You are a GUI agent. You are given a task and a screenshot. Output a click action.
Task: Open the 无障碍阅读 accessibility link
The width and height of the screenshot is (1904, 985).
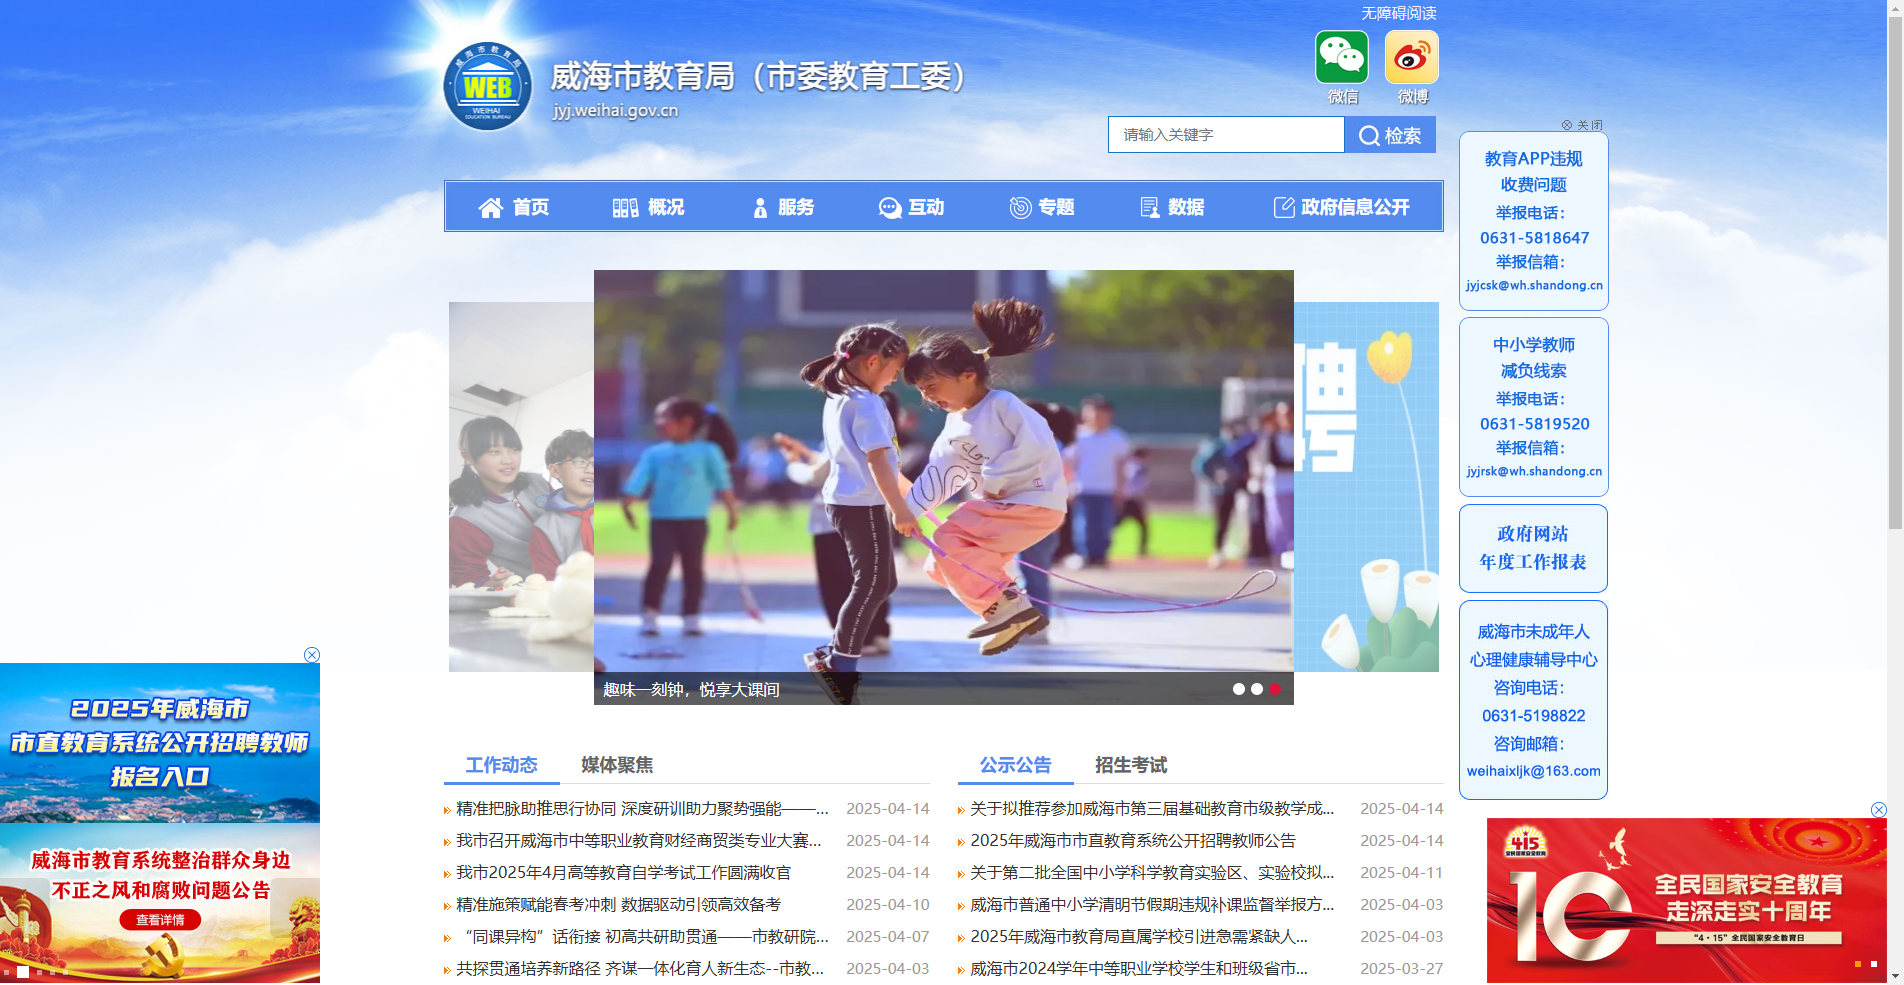click(1398, 13)
